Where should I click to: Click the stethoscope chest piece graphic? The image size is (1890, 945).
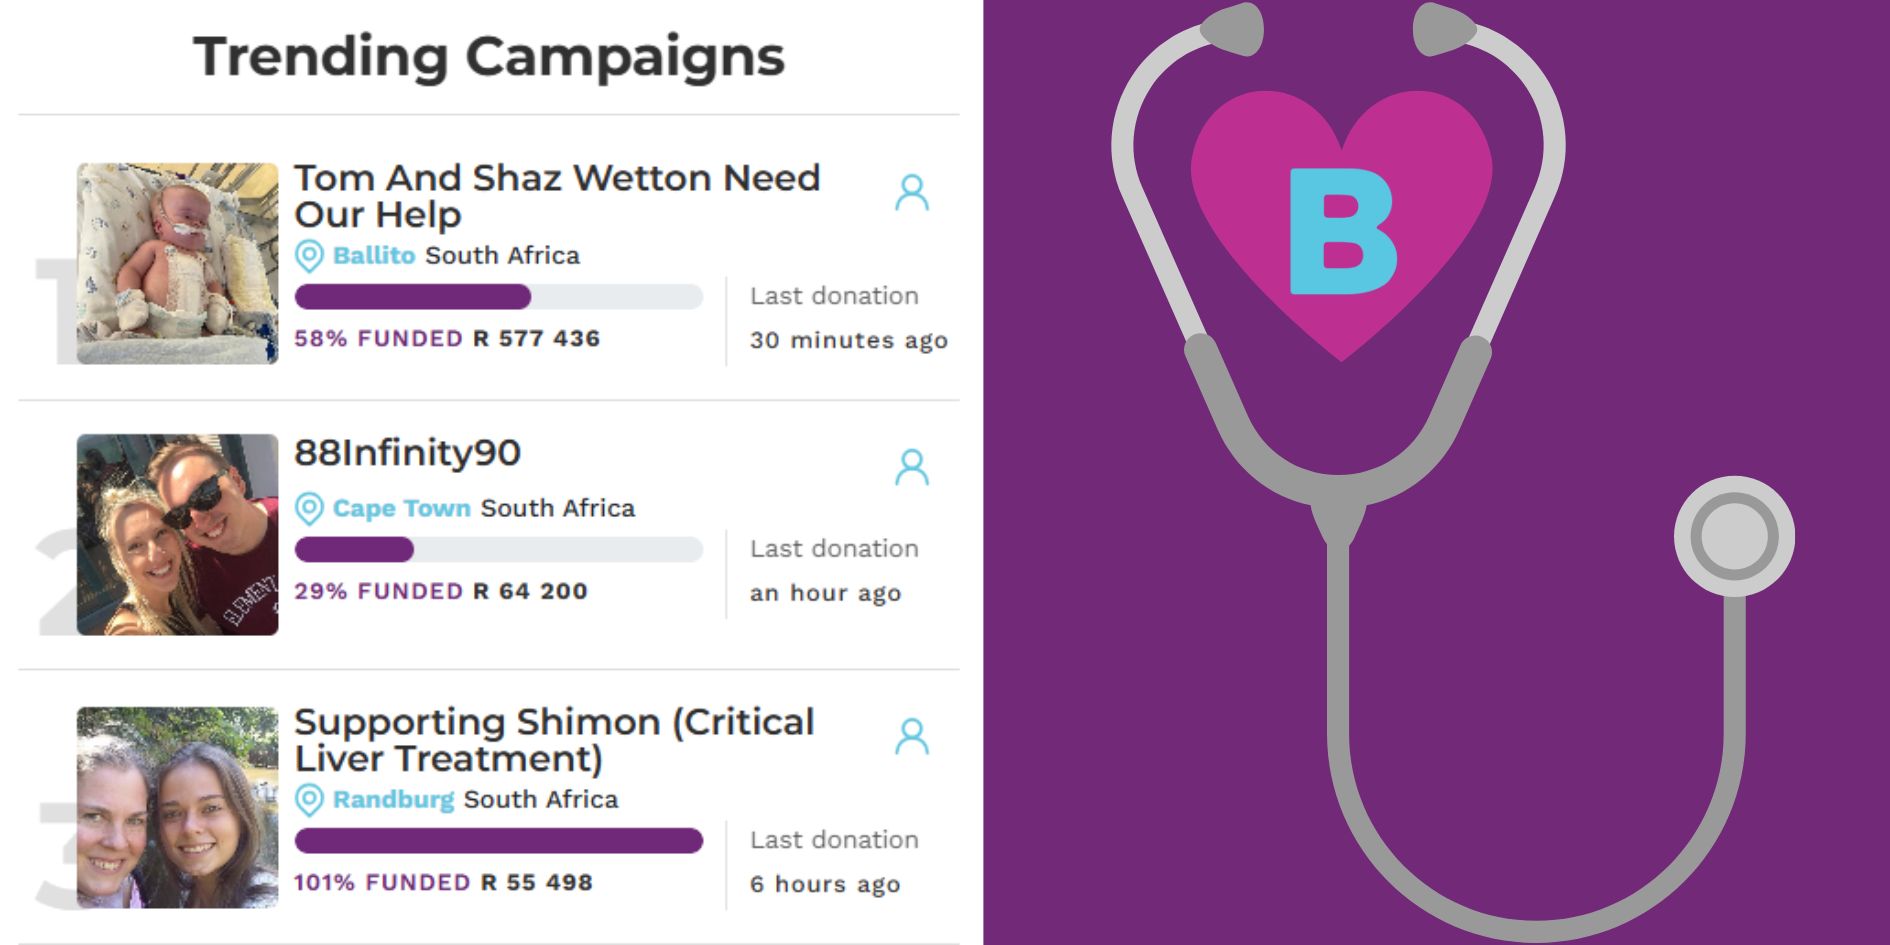[1734, 536]
